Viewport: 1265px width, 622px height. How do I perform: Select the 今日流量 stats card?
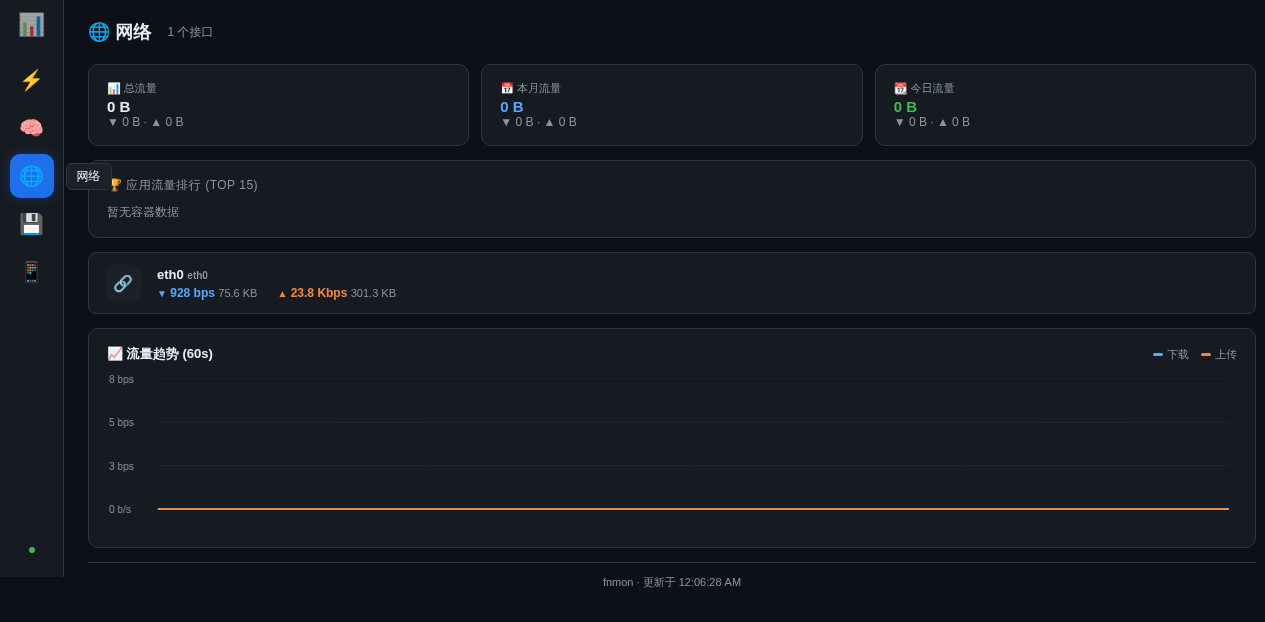tap(1065, 105)
